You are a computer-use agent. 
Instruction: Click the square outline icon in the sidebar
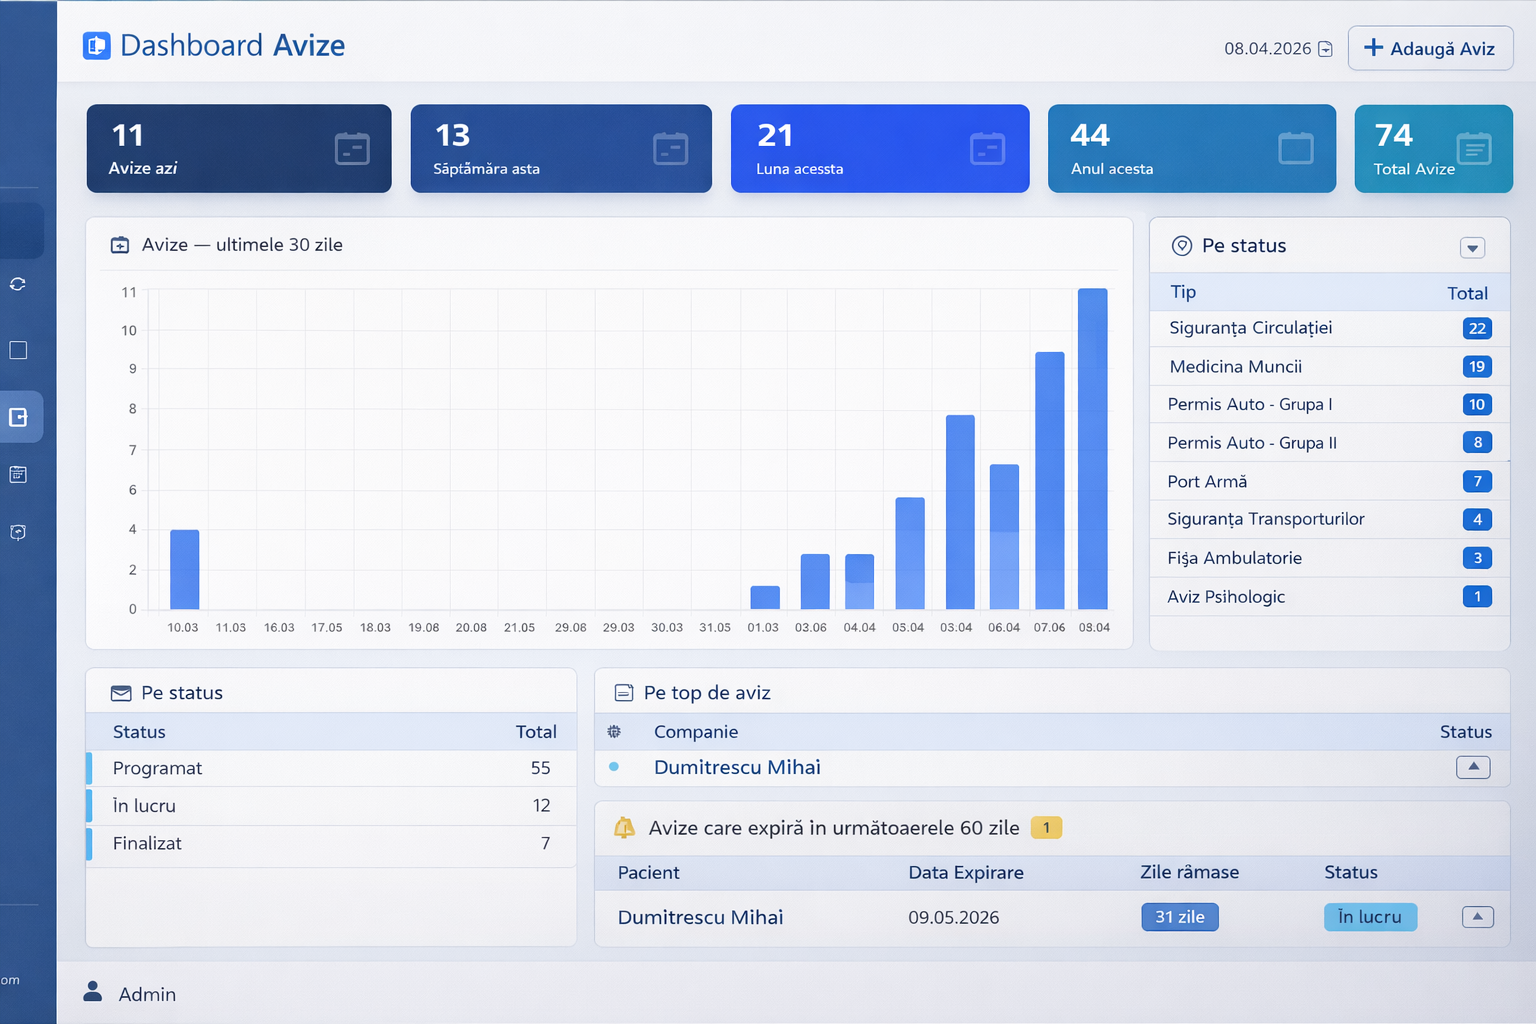[17, 350]
